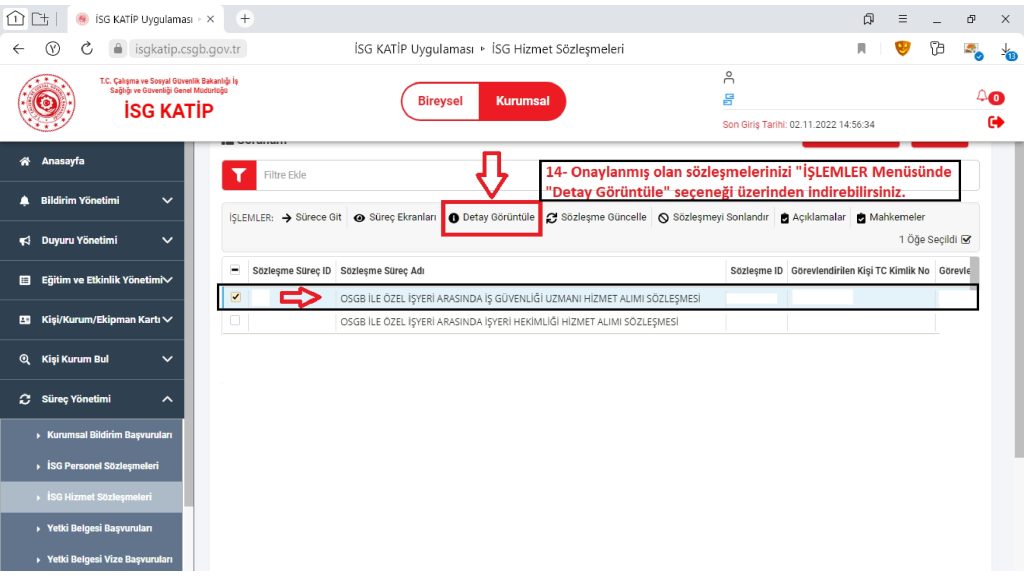
Task: Click the red filter funnel icon
Action: click(238, 175)
